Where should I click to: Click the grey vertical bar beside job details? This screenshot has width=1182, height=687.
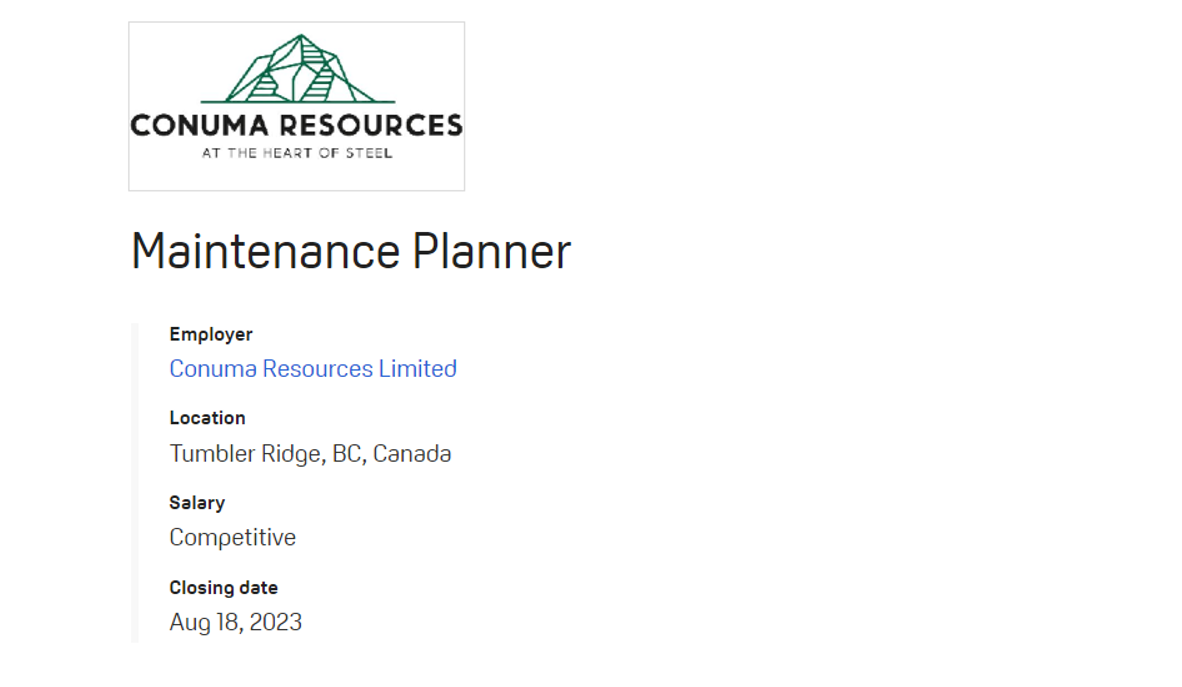[x=135, y=482]
